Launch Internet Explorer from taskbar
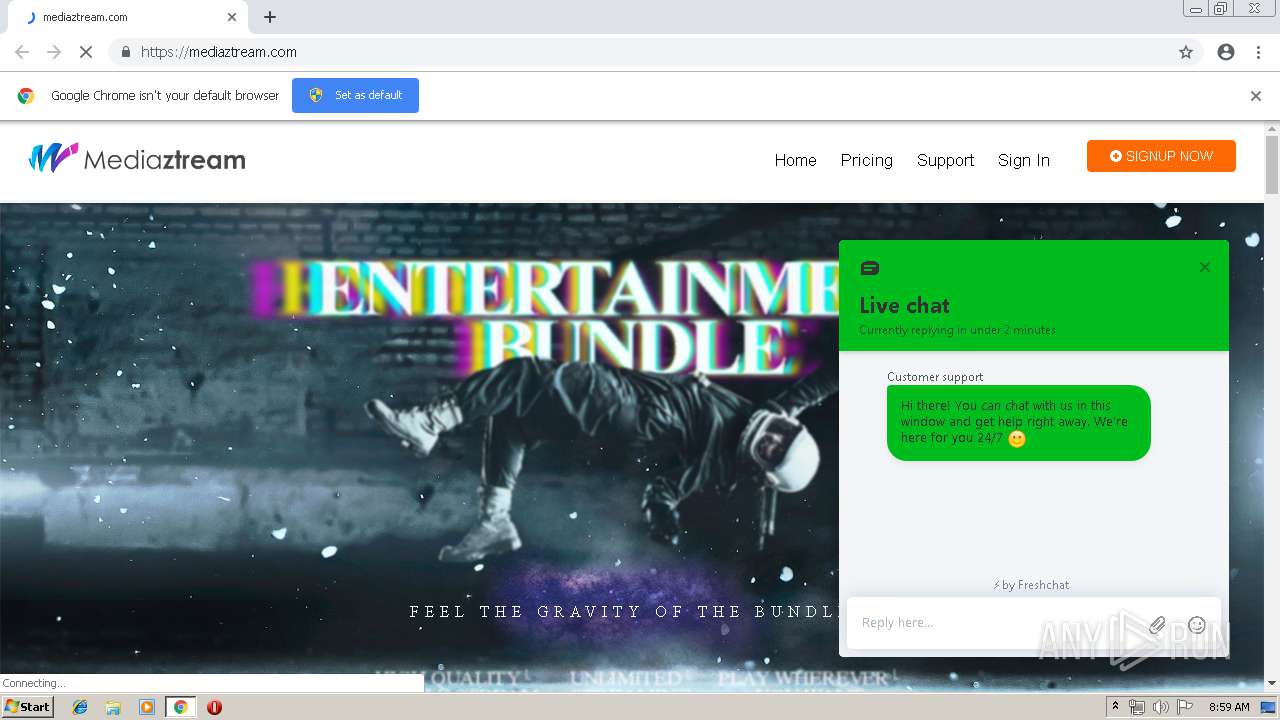The image size is (1280, 720). click(80, 707)
